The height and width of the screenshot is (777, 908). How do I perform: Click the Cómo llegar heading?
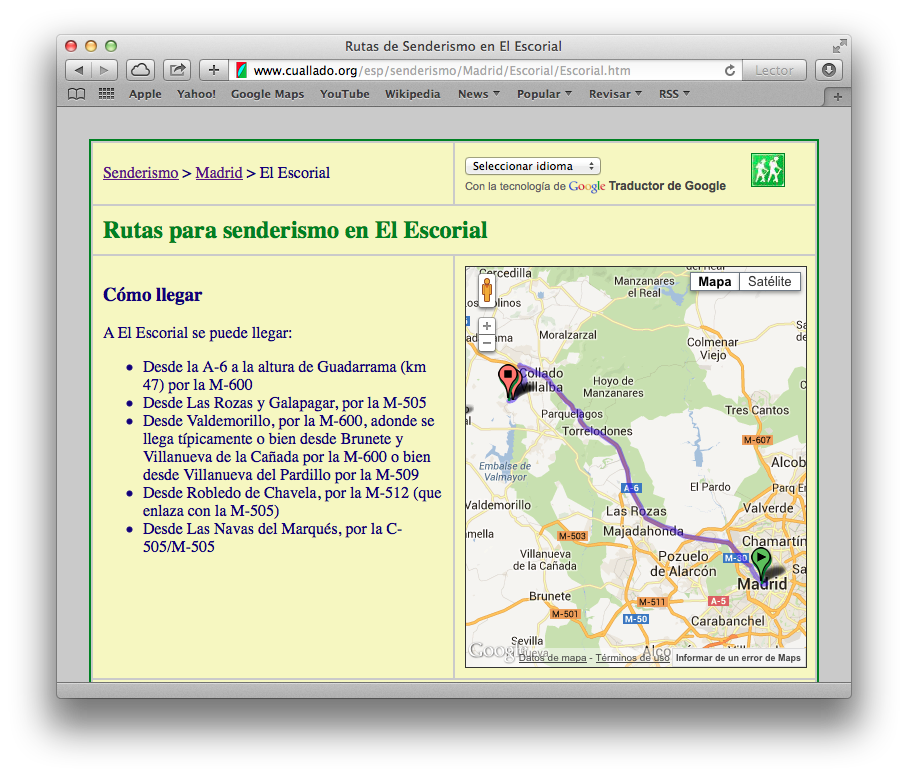(x=153, y=295)
